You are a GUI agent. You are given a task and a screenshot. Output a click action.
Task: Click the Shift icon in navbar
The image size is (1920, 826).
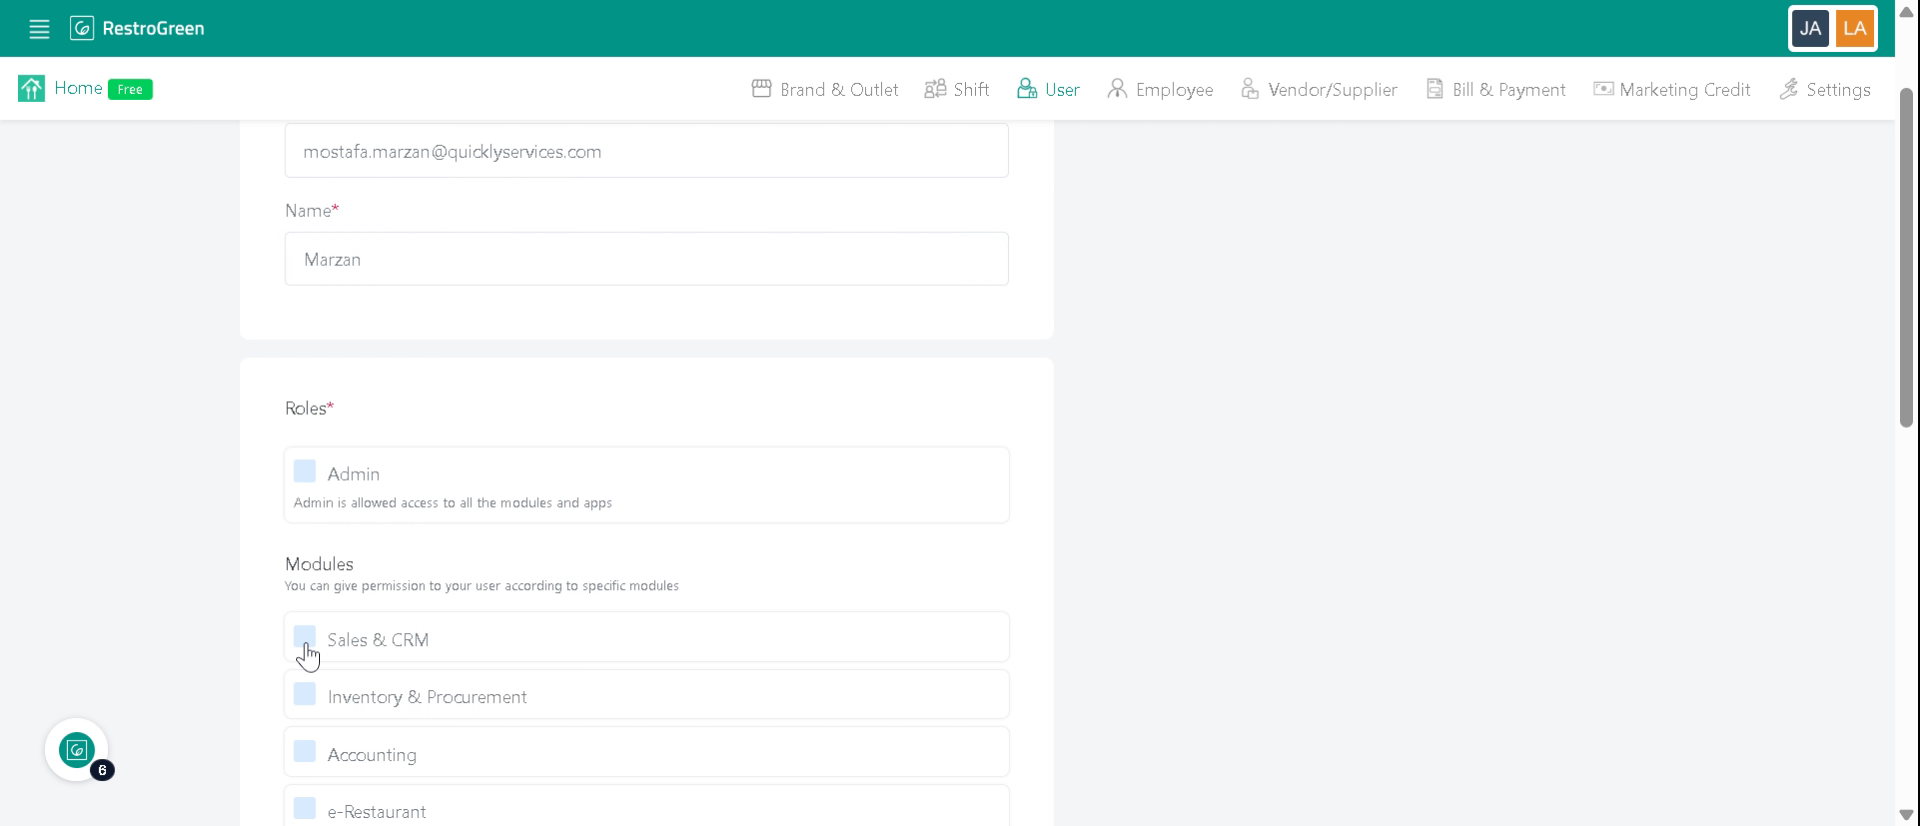pos(935,89)
